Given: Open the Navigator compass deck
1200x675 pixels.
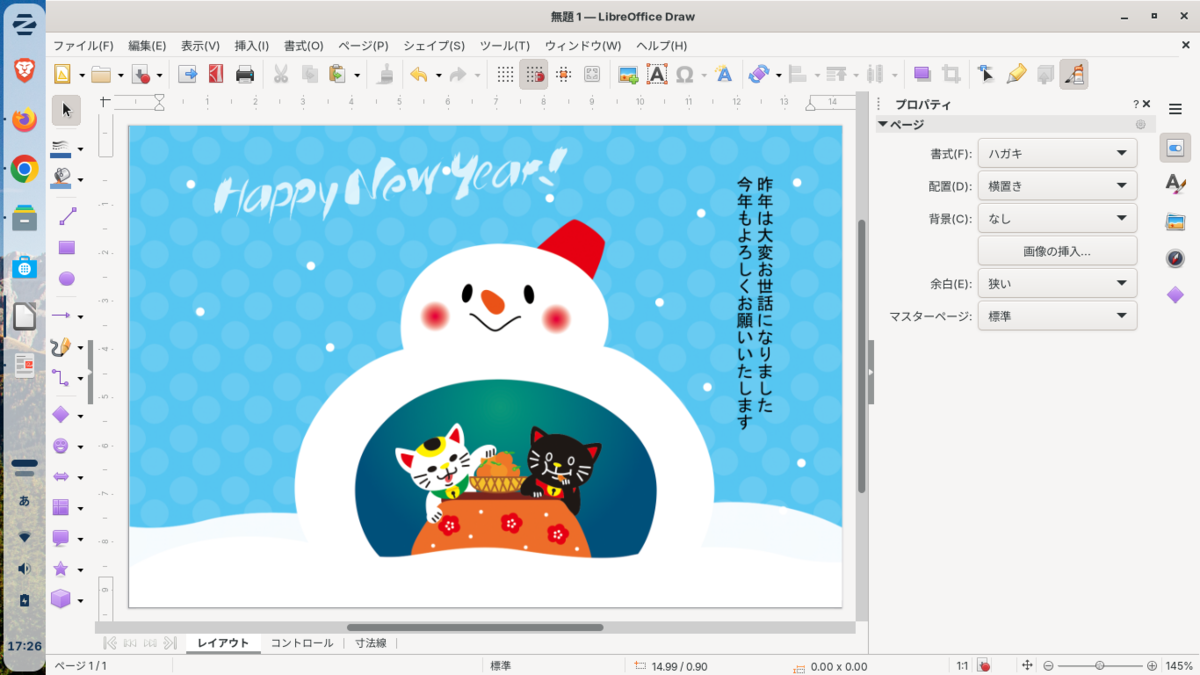Looking at the screenshot, I should pyautogui.click(x=1175, y=259).
